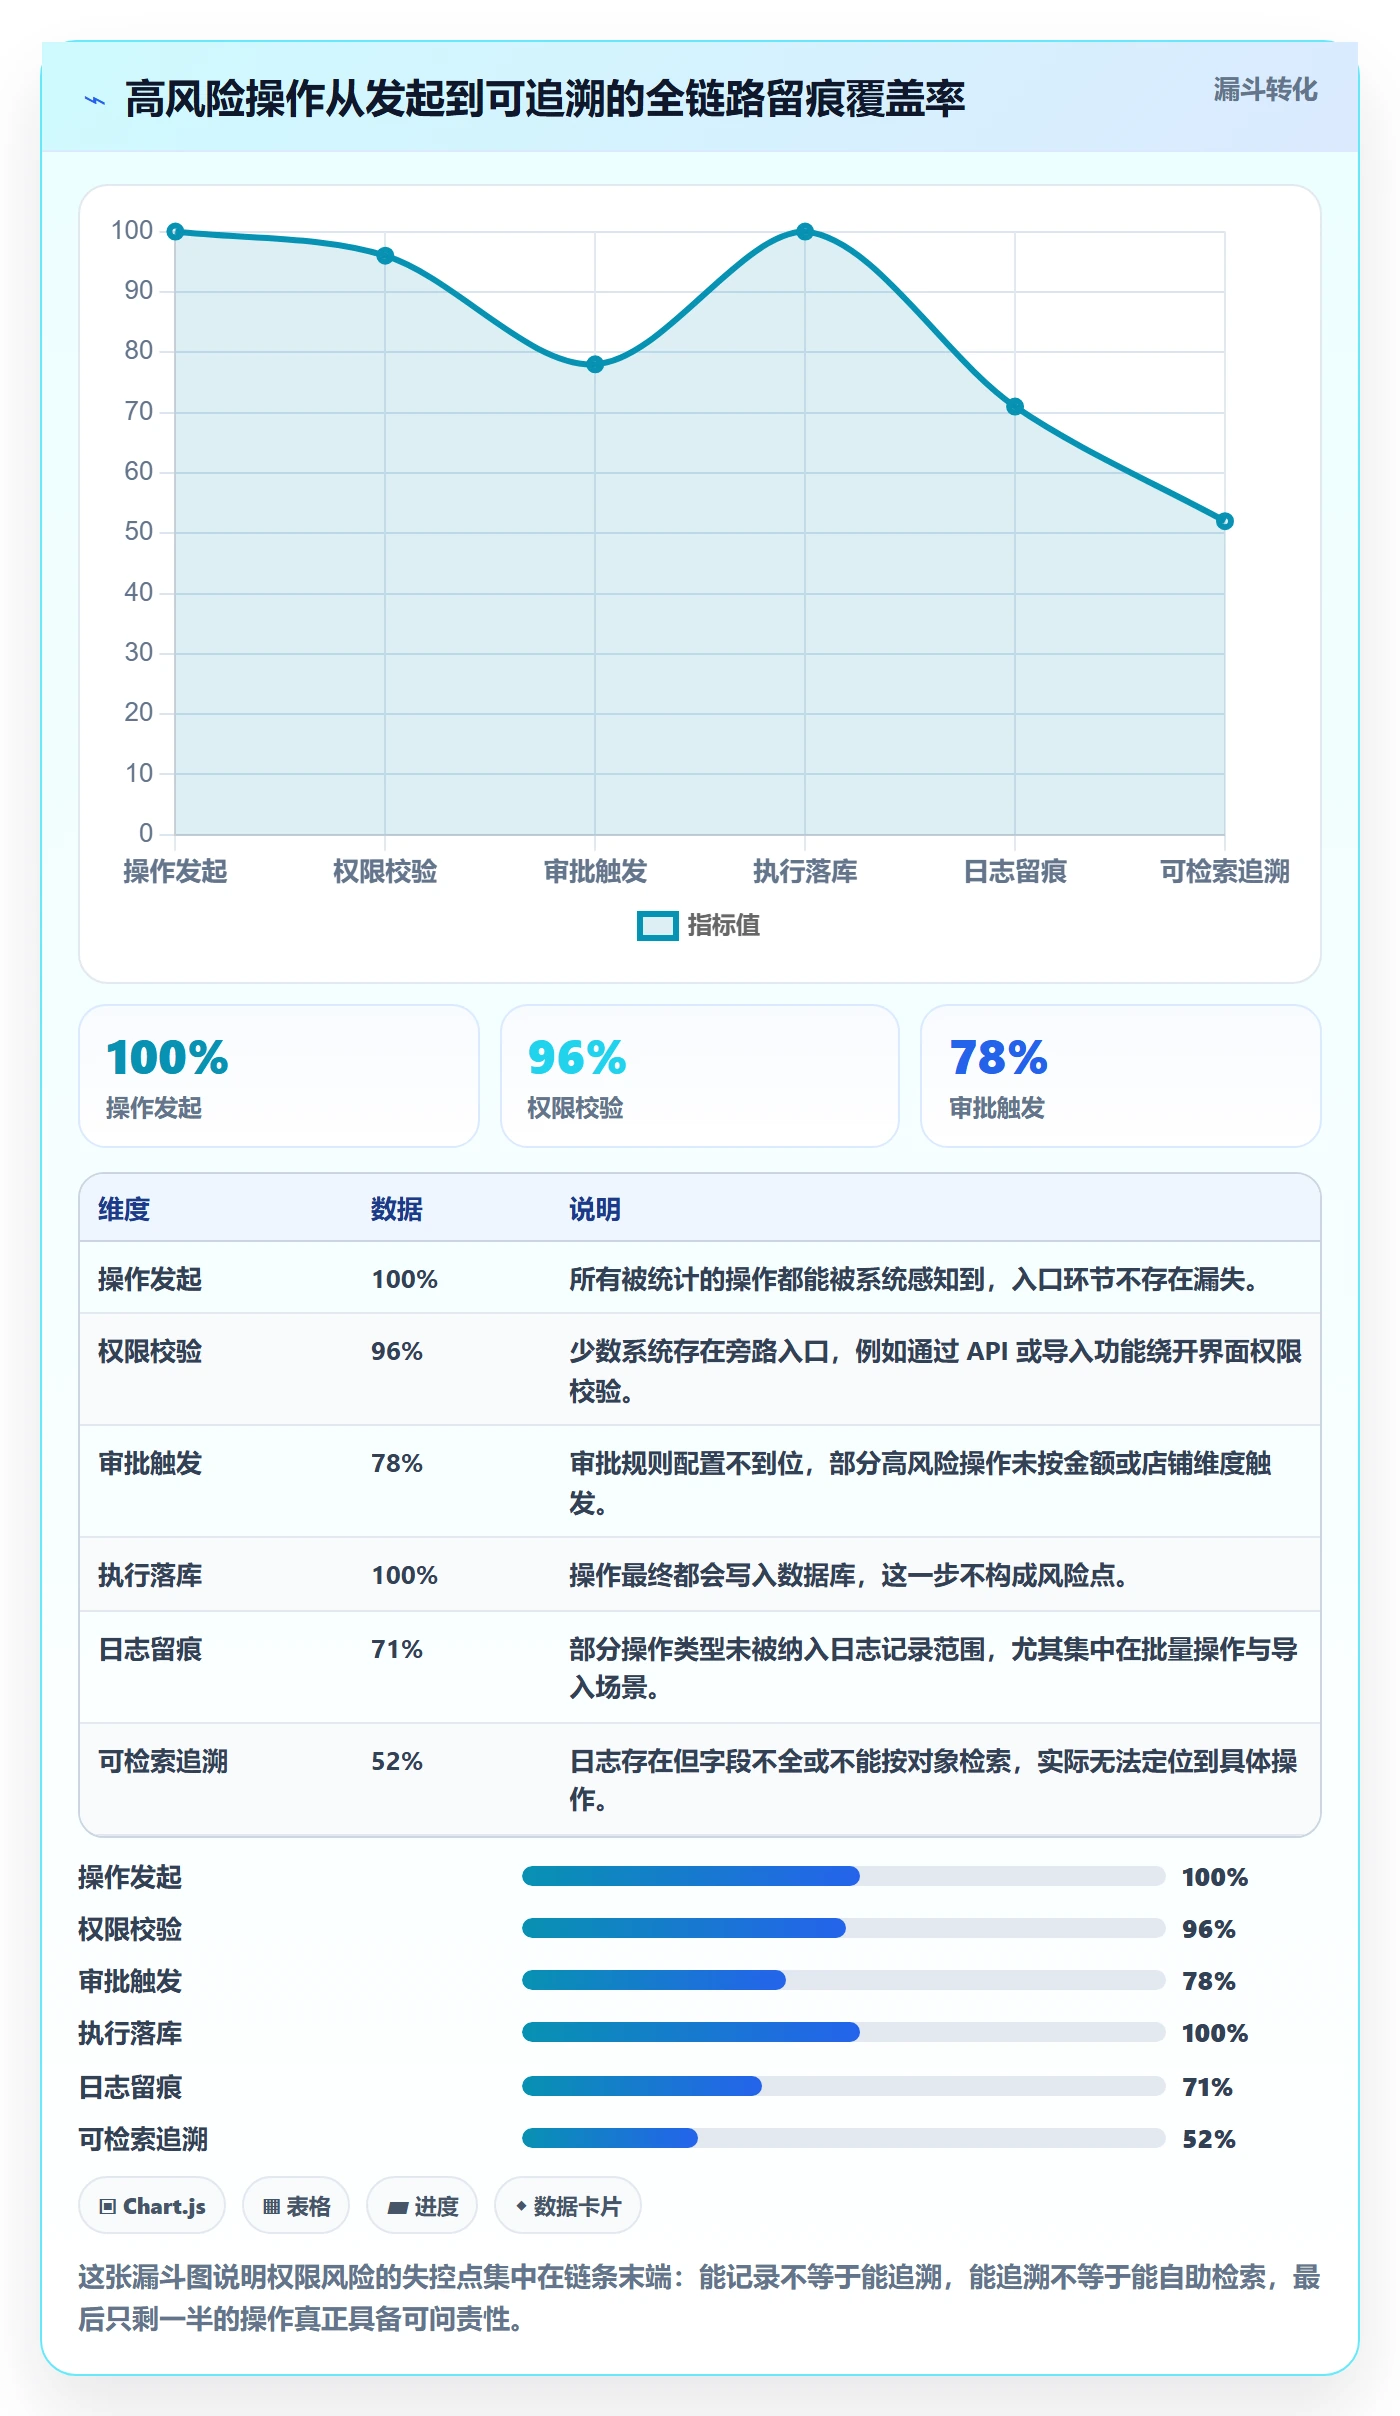
Task: Click the 审批触发 data point on the chart
Action: (x=595, y=364)
